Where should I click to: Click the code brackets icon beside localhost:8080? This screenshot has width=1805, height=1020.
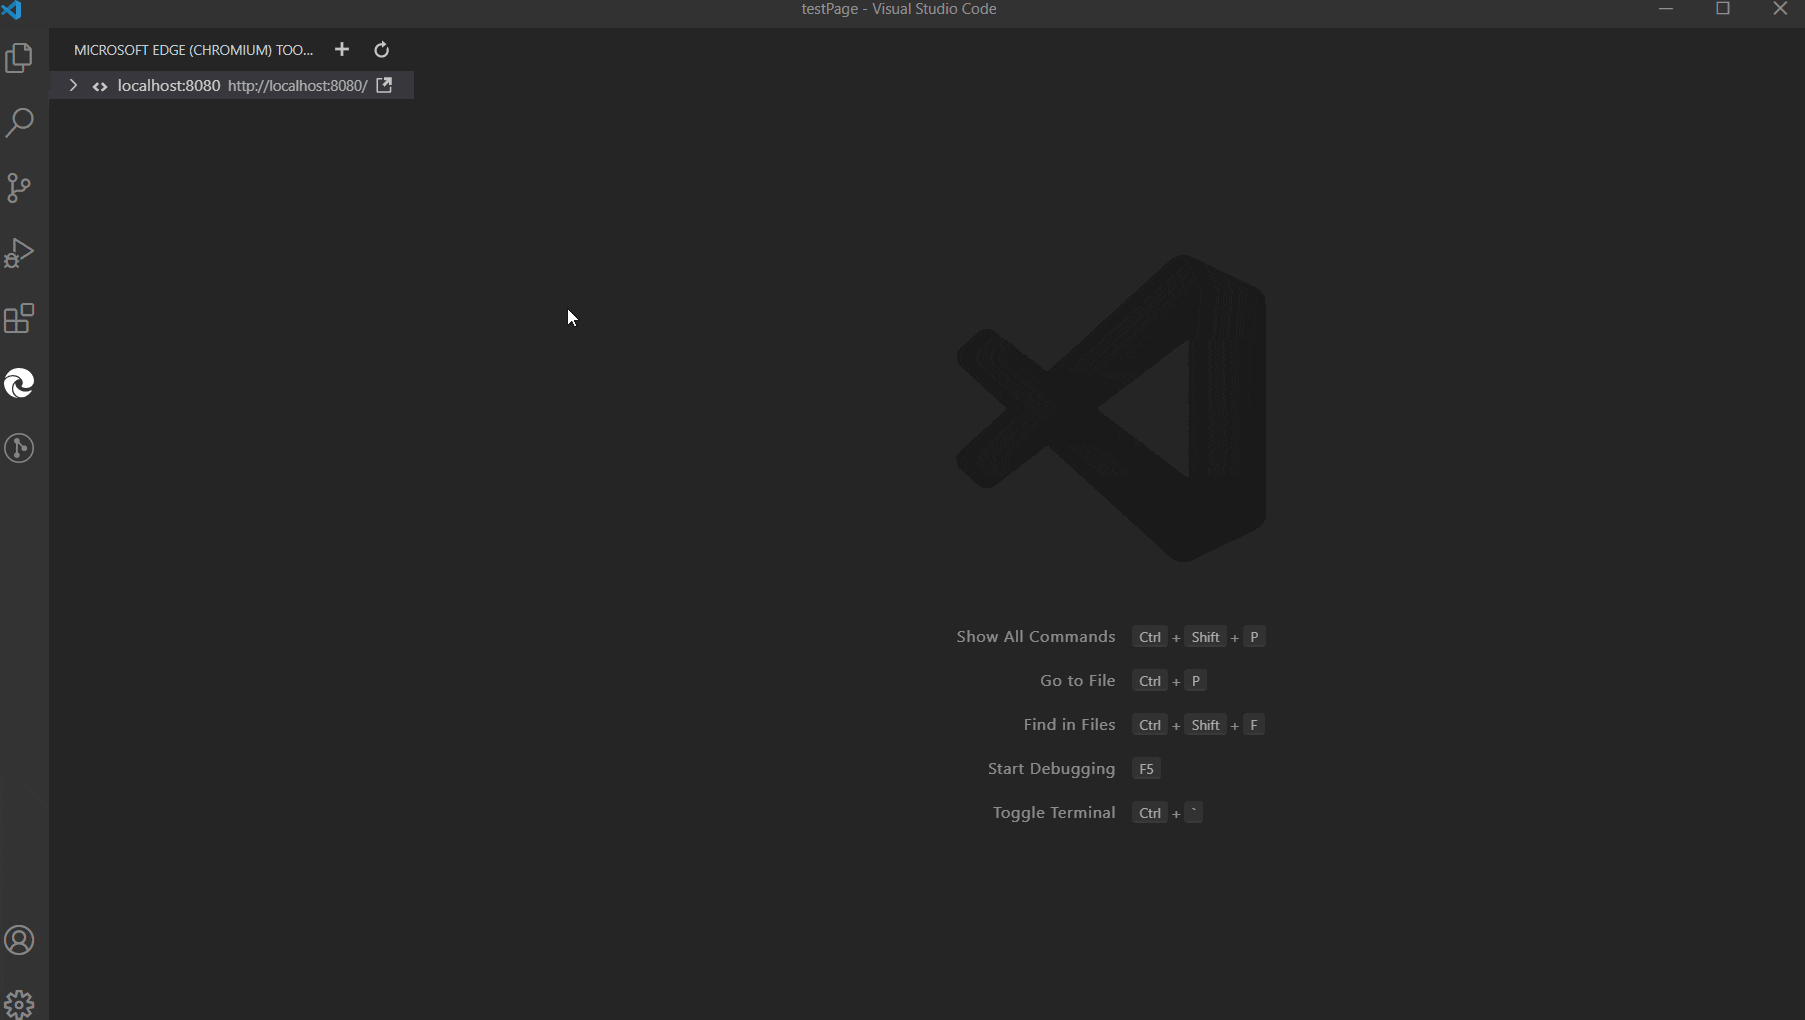[x=100, y=87]
